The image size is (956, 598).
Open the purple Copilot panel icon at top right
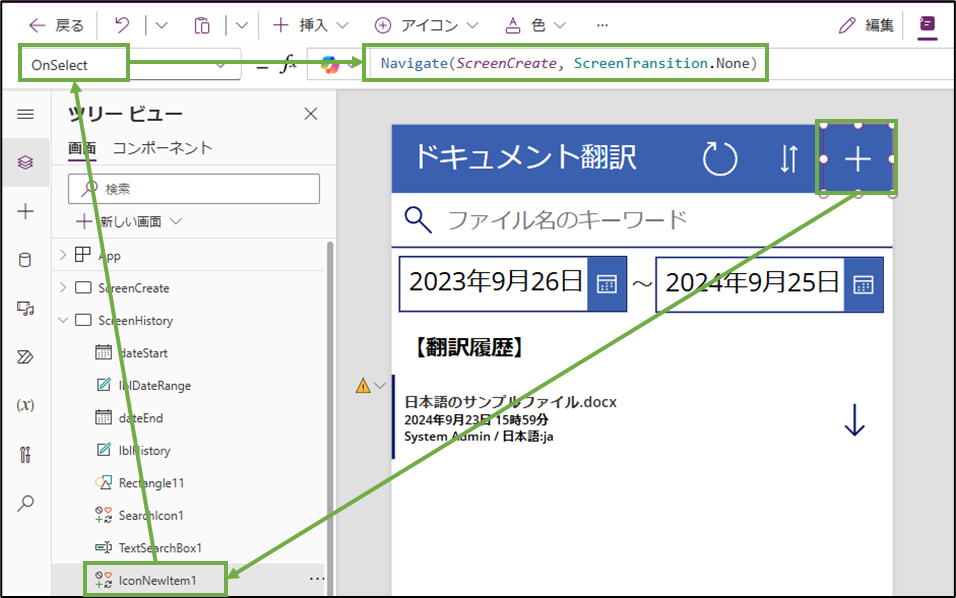[x=927, y=26]
